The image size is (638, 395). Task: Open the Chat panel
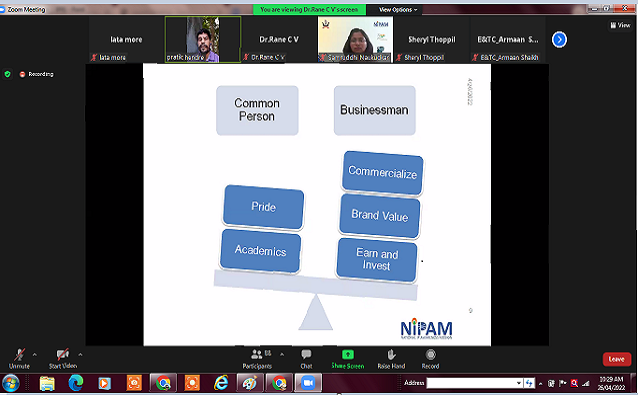coord(306,355)
